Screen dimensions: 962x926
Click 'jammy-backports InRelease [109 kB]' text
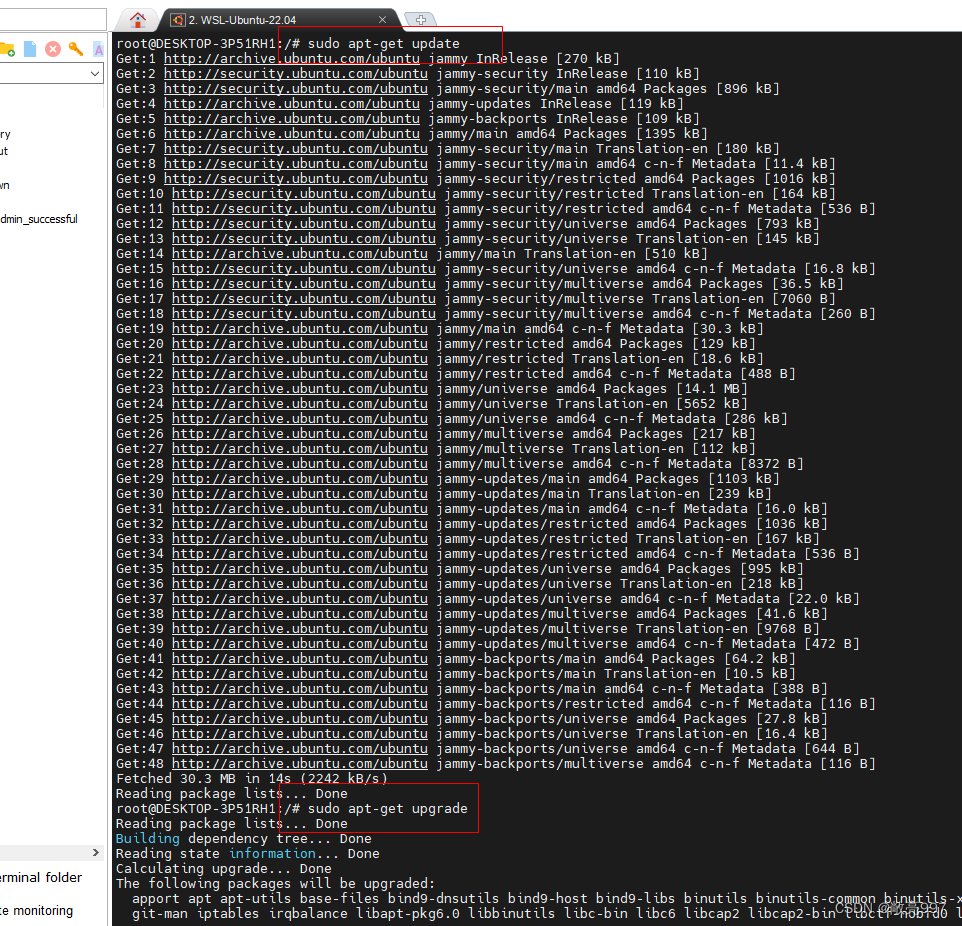pos(564,119)
